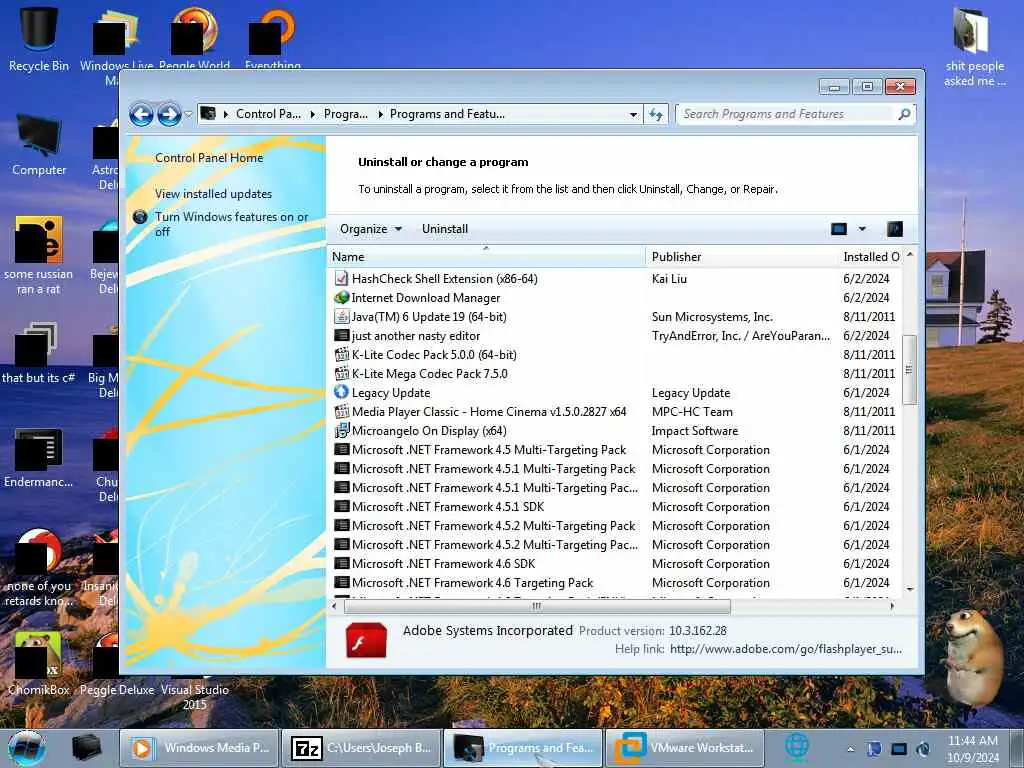Open 'that but its c#' desktop icon
The height and width of the screenshot is (768, 1024).
pos(38,351)
